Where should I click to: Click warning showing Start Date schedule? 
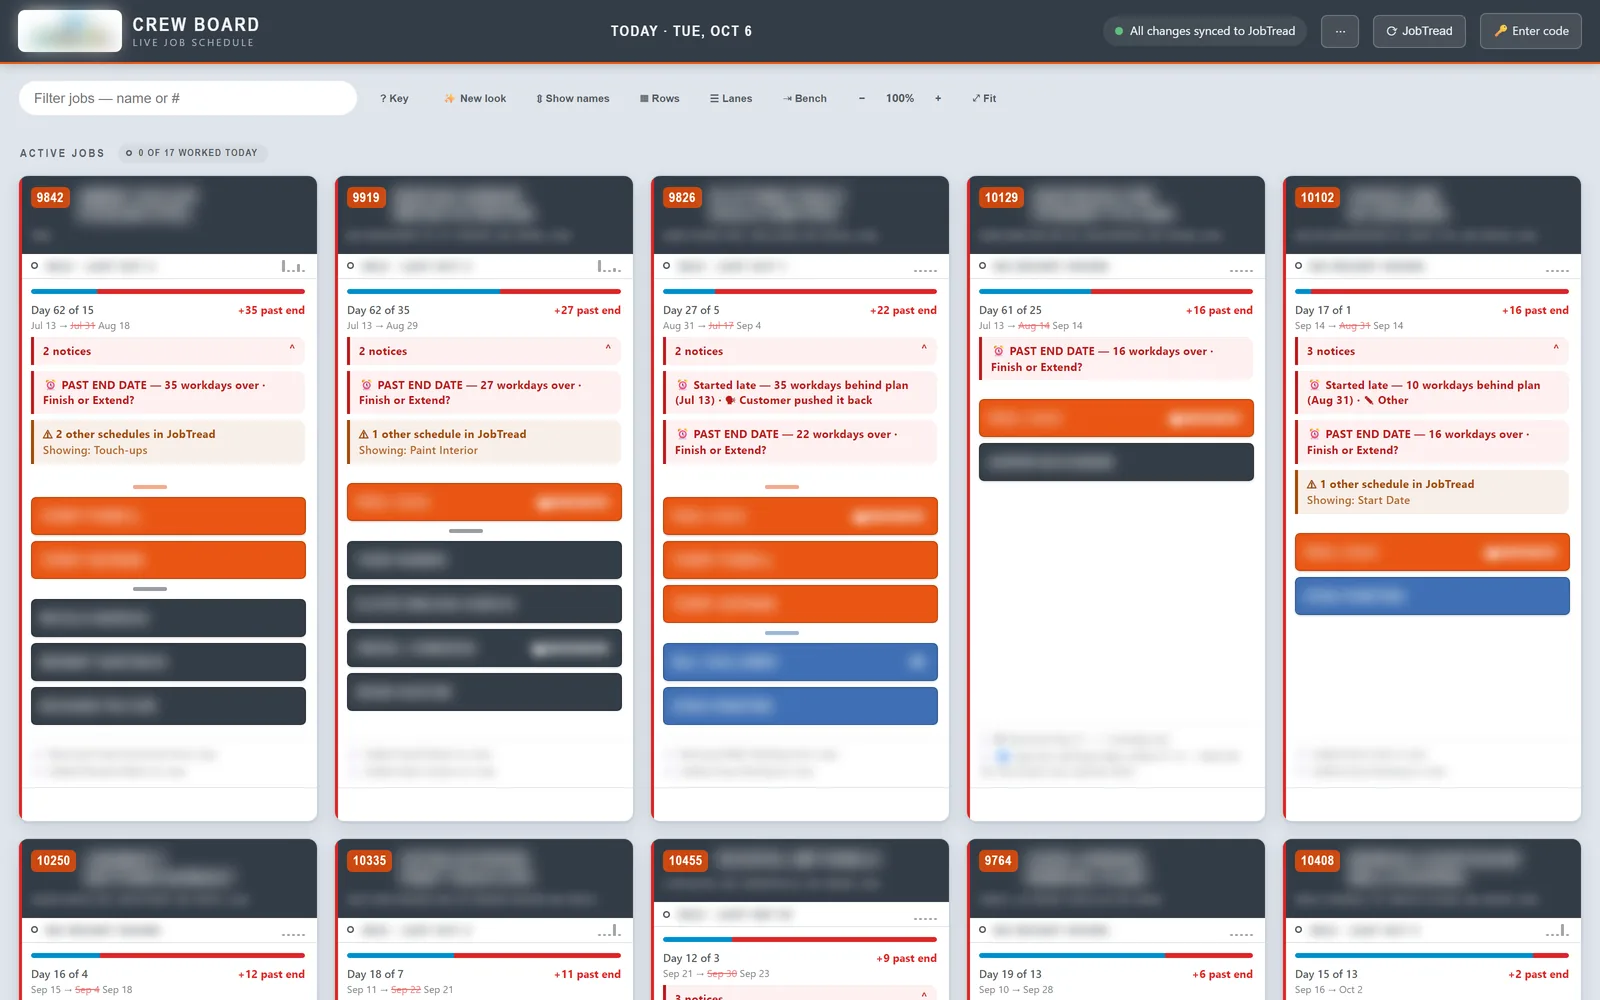(x=1432, y=492)
